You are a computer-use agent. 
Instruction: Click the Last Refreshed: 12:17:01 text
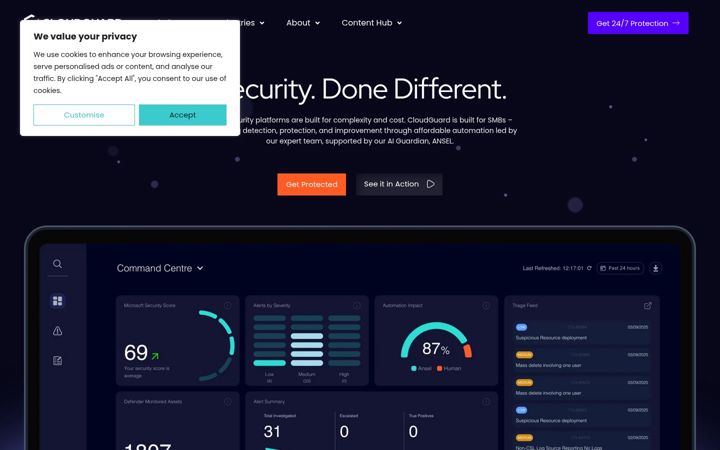553,268
